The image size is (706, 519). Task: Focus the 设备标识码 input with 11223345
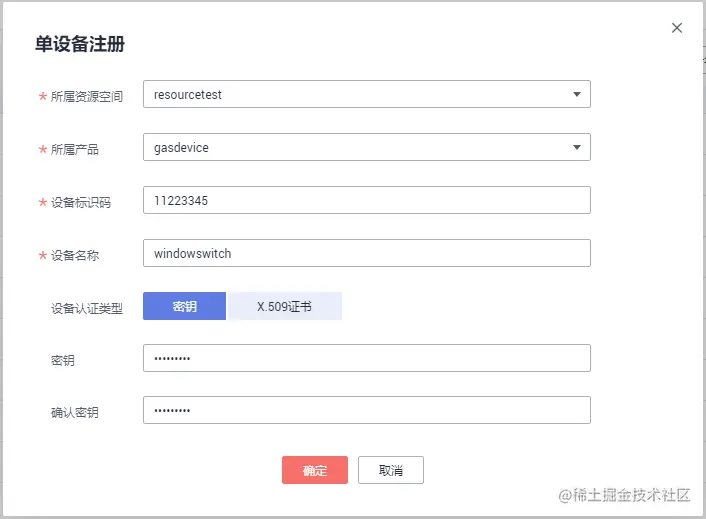(367, 200)
